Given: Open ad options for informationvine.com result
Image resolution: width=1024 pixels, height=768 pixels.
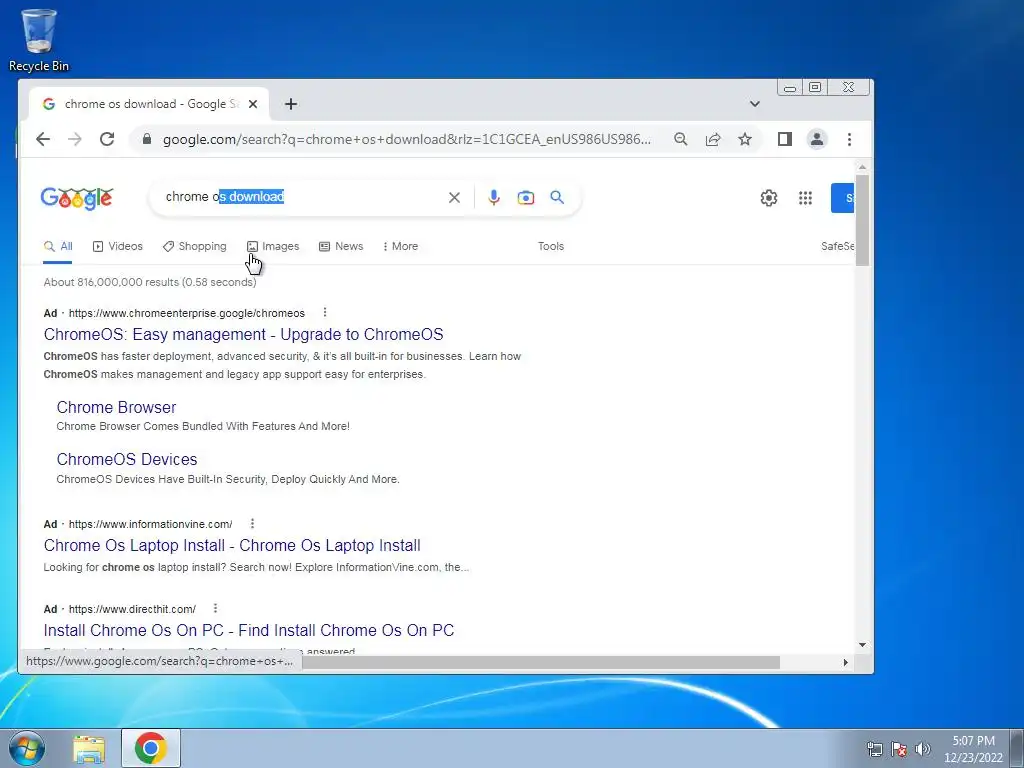Looking at the screenshot, I should (x=252, y=523).
